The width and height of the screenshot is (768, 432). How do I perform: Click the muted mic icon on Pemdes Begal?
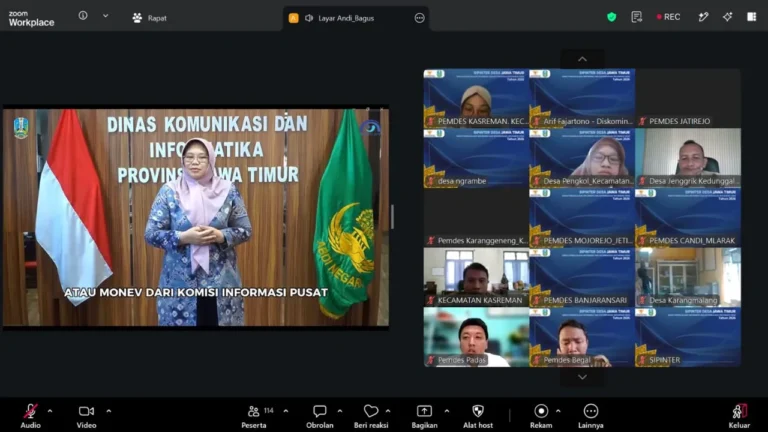[x=537, y=360]
